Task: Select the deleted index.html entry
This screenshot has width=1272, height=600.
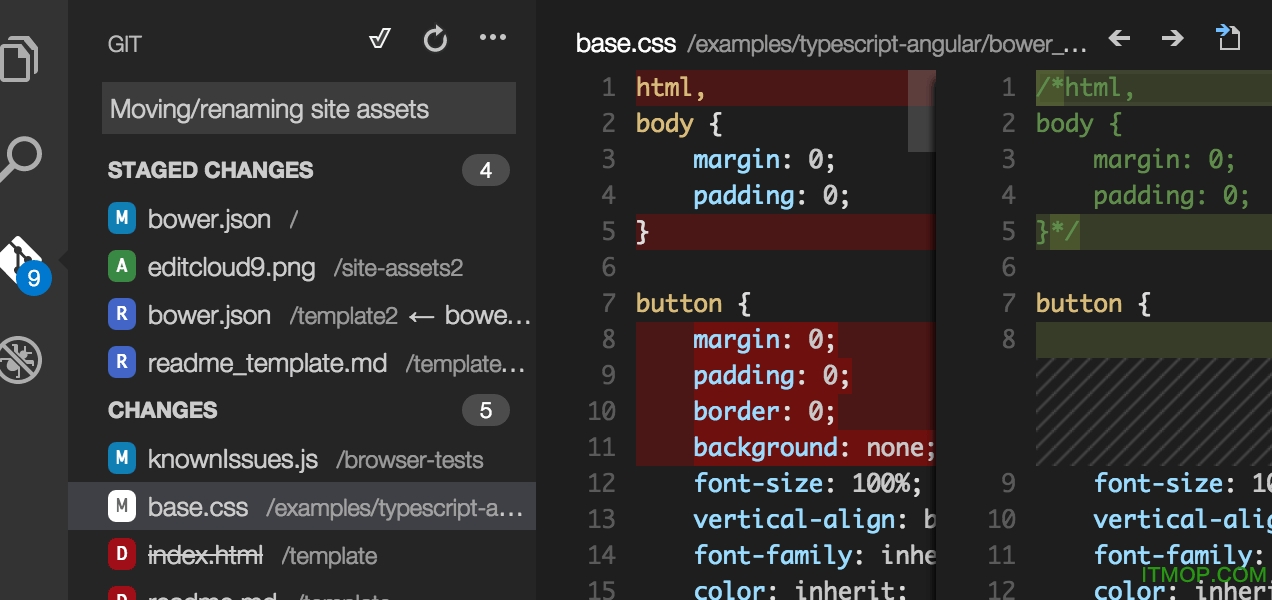Action: pos(205,555)
